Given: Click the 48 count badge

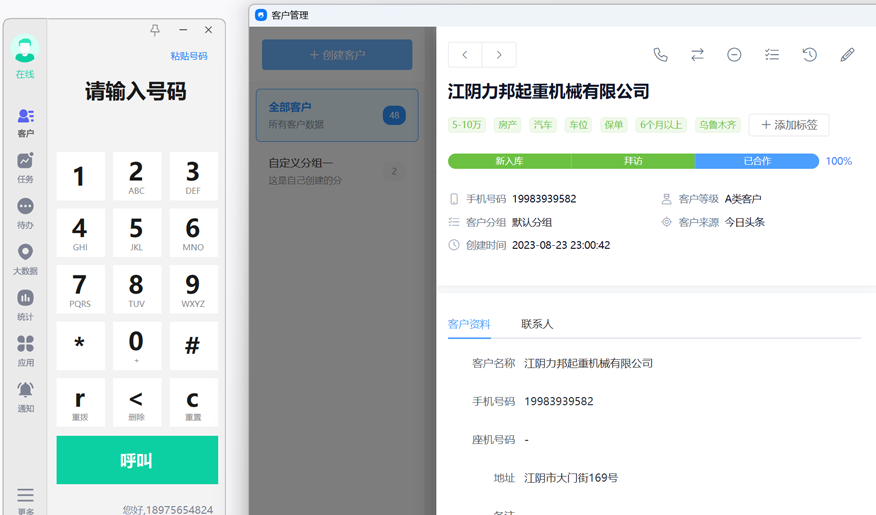Looking at the screenshot, I should click(x=394, y=115).
